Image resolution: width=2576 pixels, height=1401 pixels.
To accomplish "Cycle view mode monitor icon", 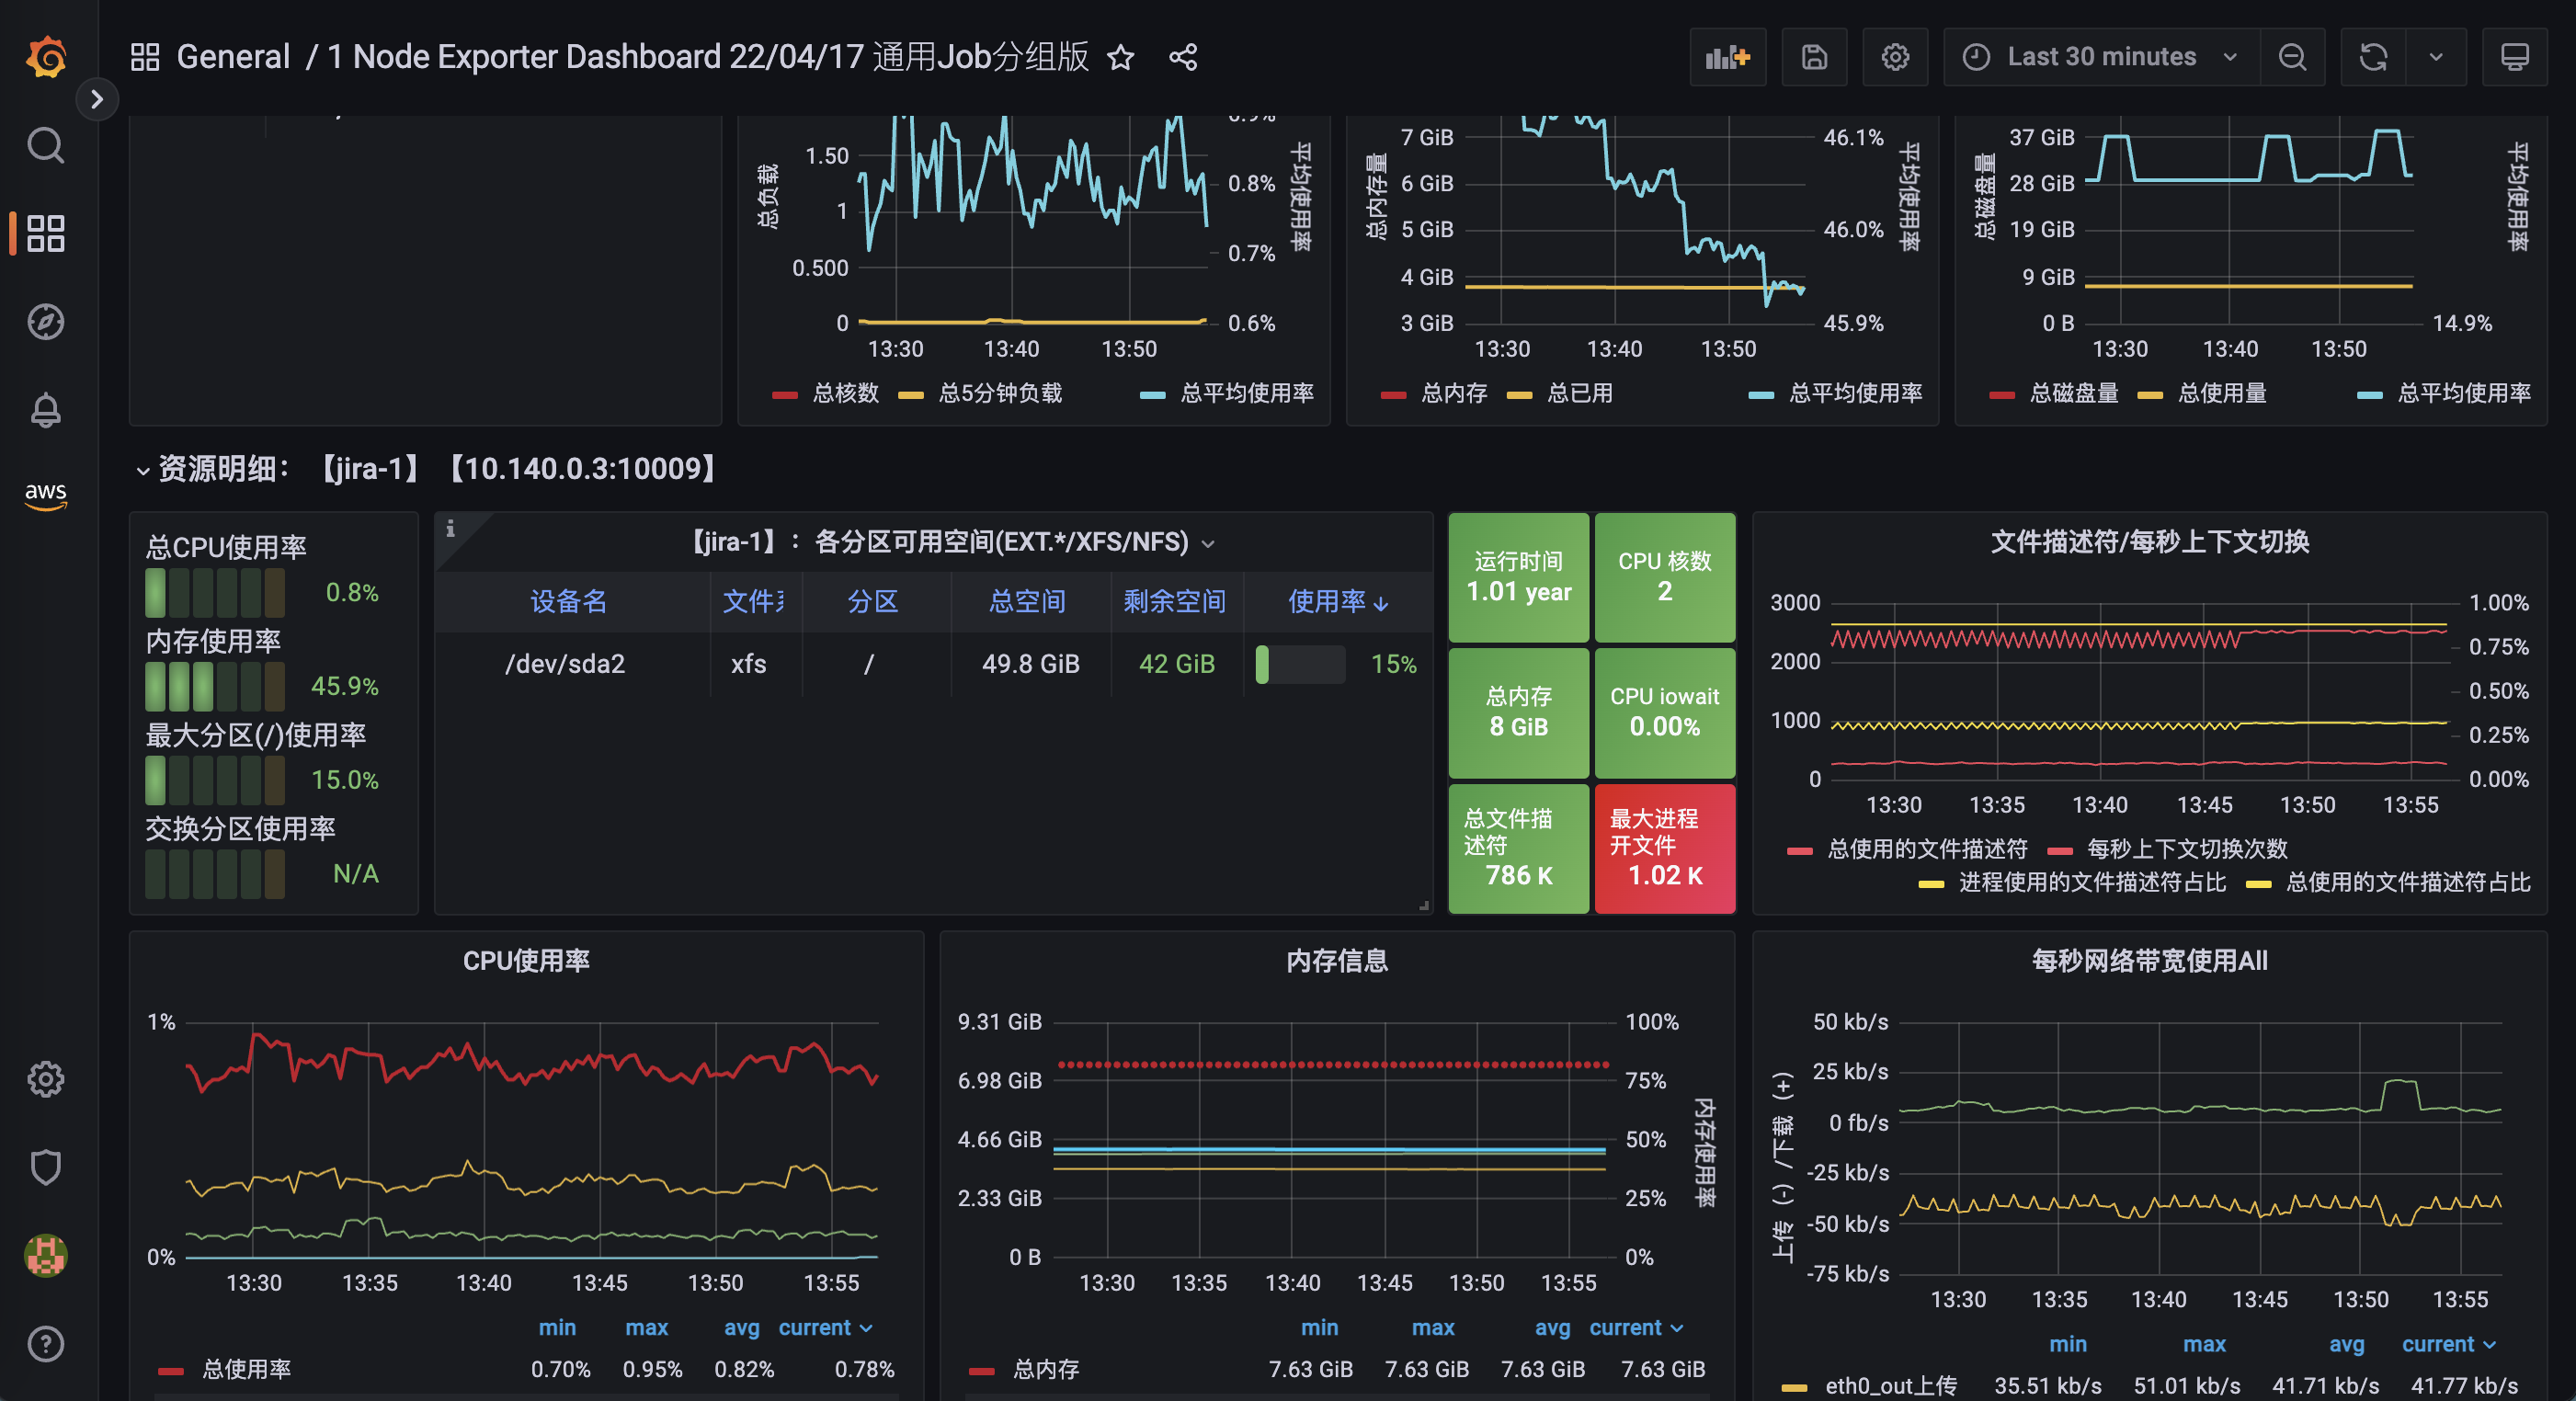I will pyautogui.click(x=2515, y=57).
